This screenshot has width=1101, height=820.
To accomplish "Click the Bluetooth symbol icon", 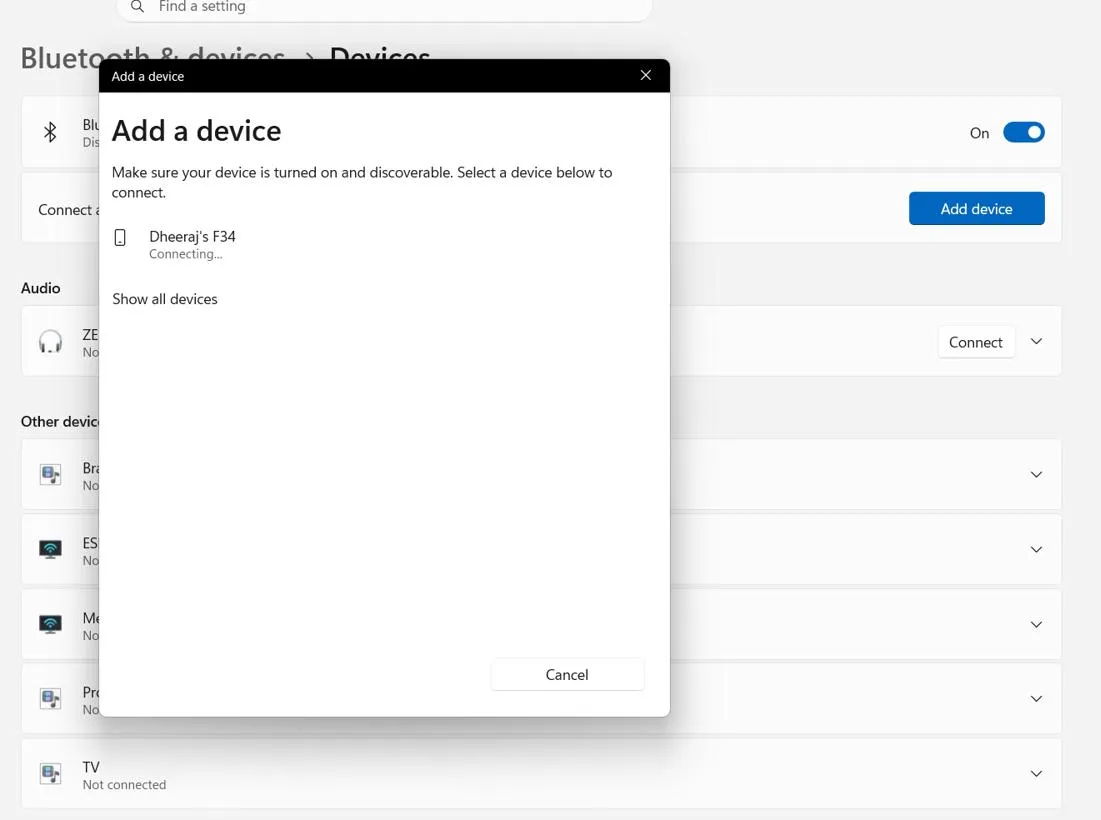I will tap(50, 132).
